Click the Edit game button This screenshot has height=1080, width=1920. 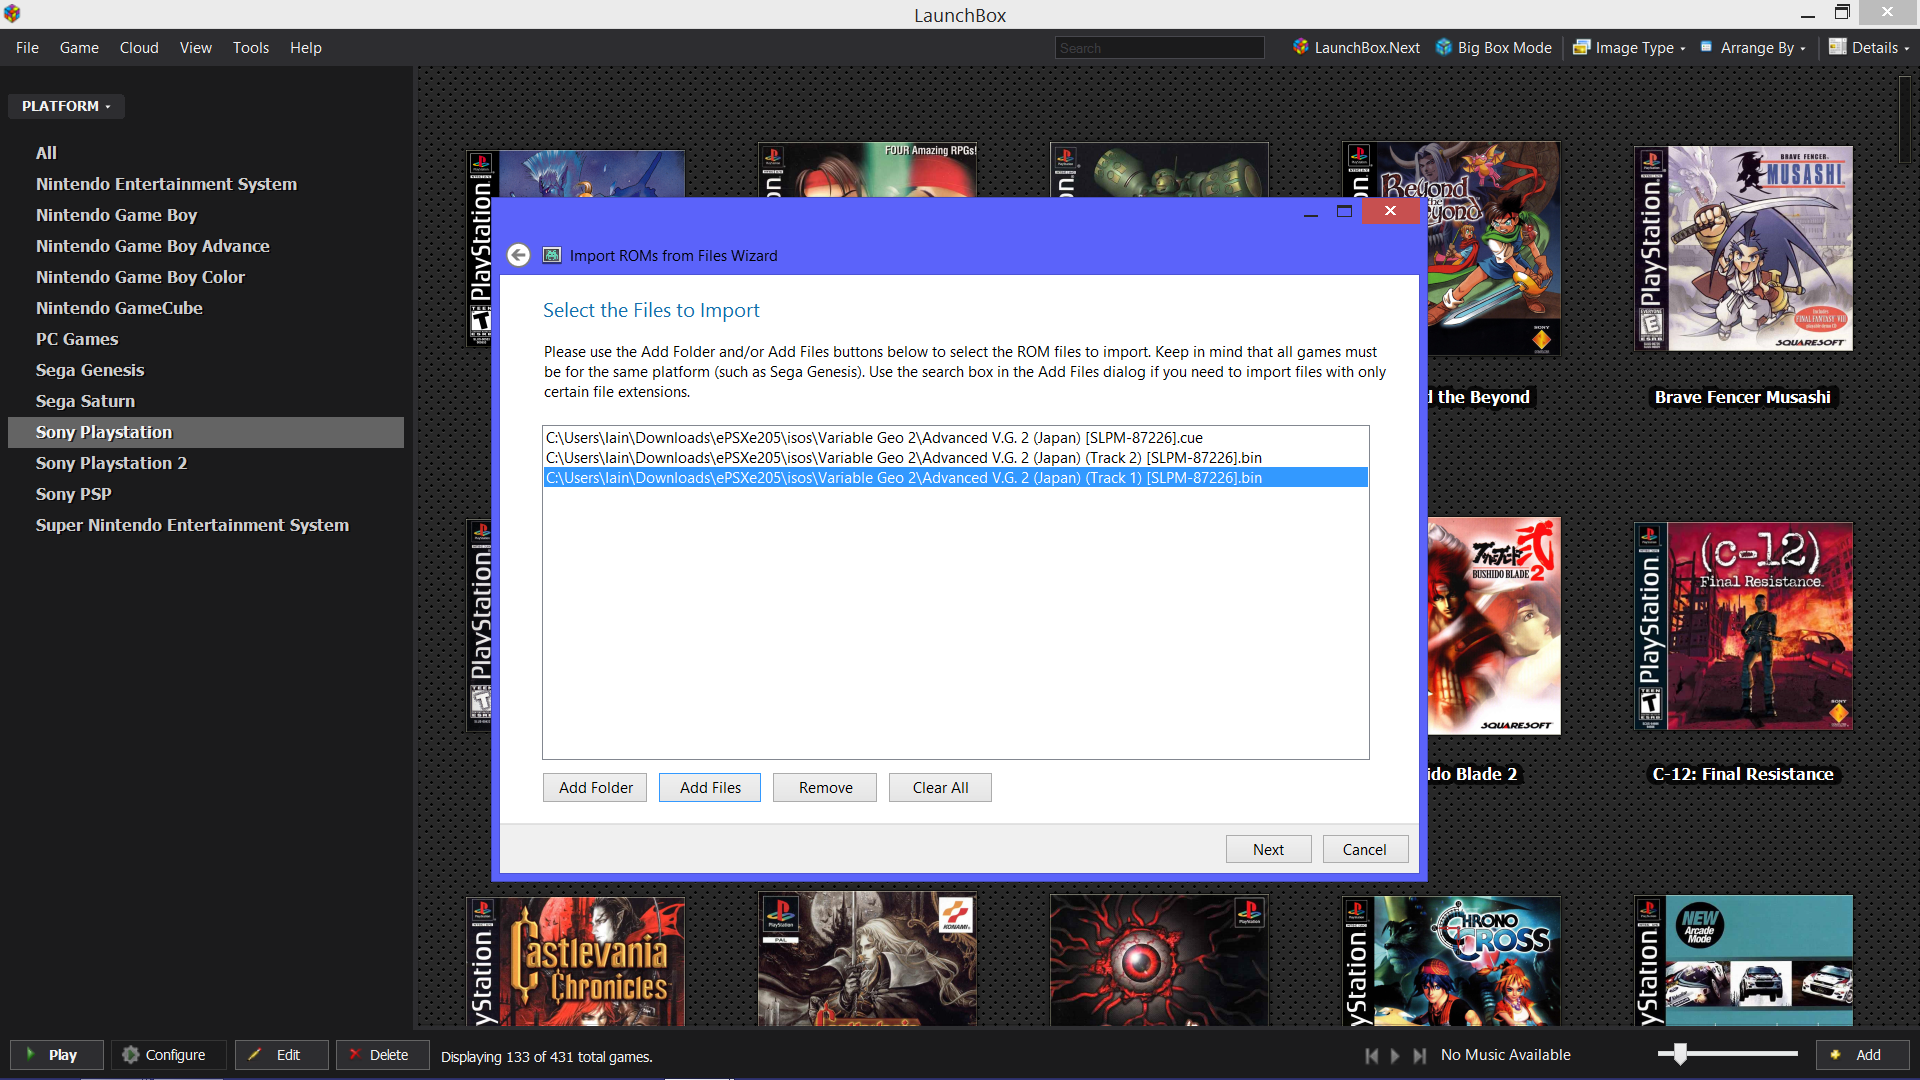[282, 1055]
